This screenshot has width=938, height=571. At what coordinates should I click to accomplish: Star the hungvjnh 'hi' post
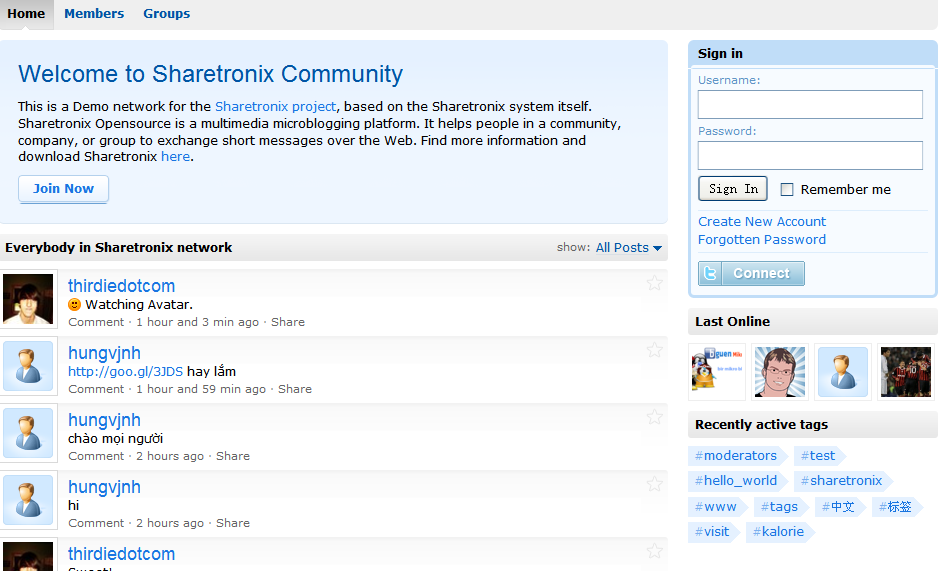click(654, 484)
